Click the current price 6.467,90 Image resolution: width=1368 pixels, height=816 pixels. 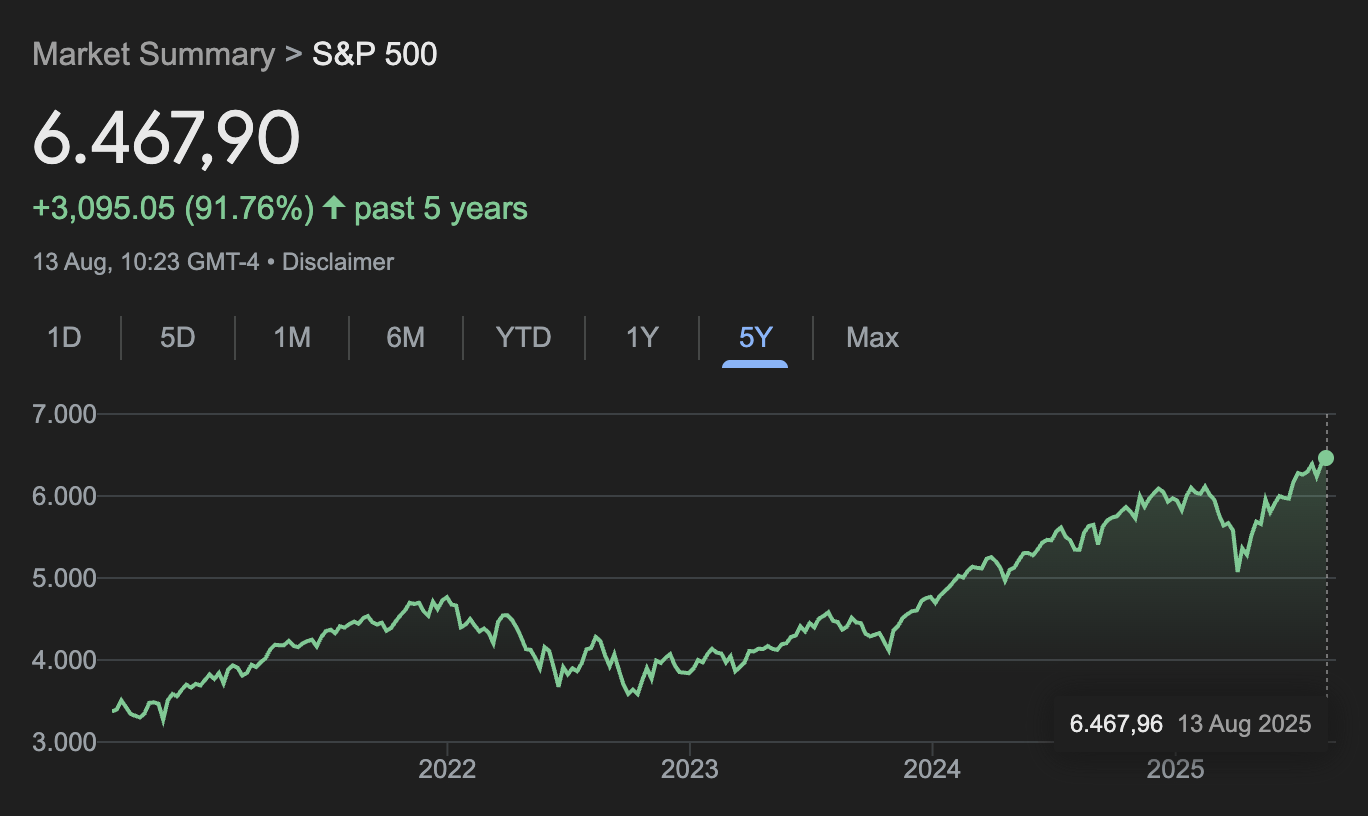[166, 138]
